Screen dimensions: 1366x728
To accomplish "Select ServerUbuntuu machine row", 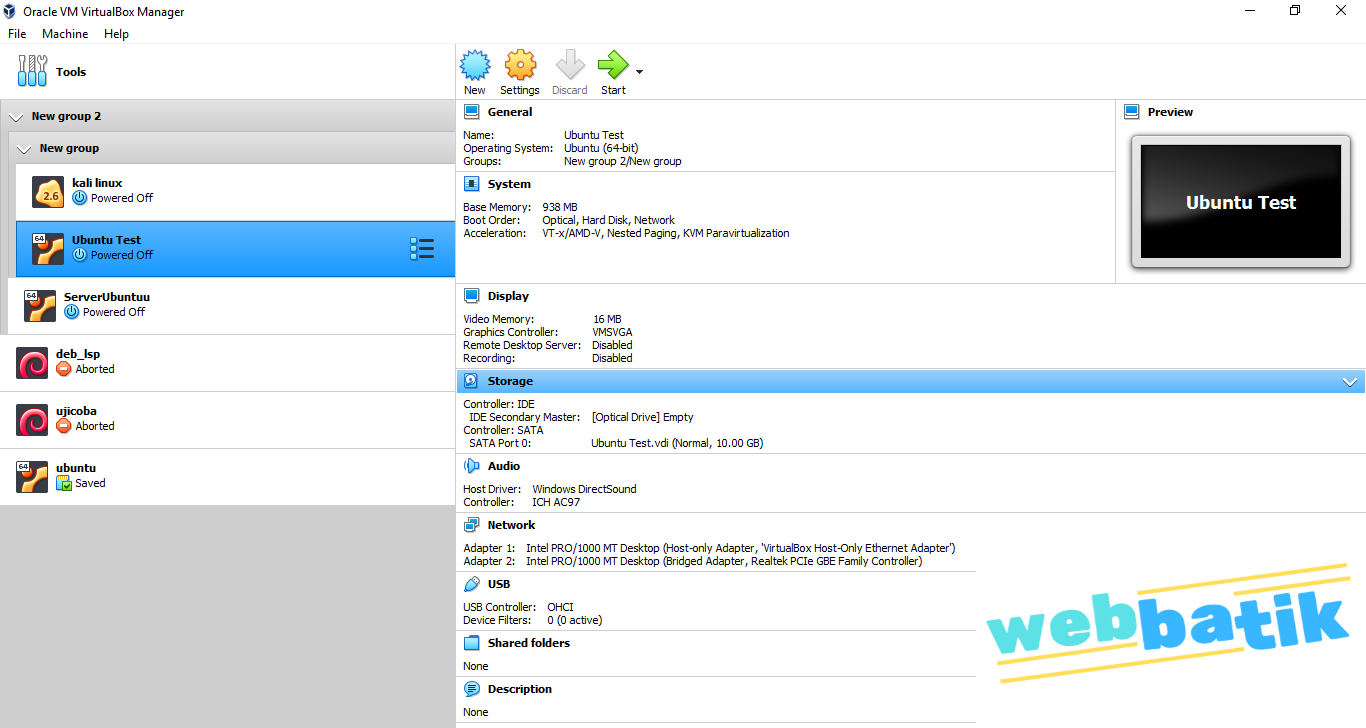I will click(x=232, y=306).
